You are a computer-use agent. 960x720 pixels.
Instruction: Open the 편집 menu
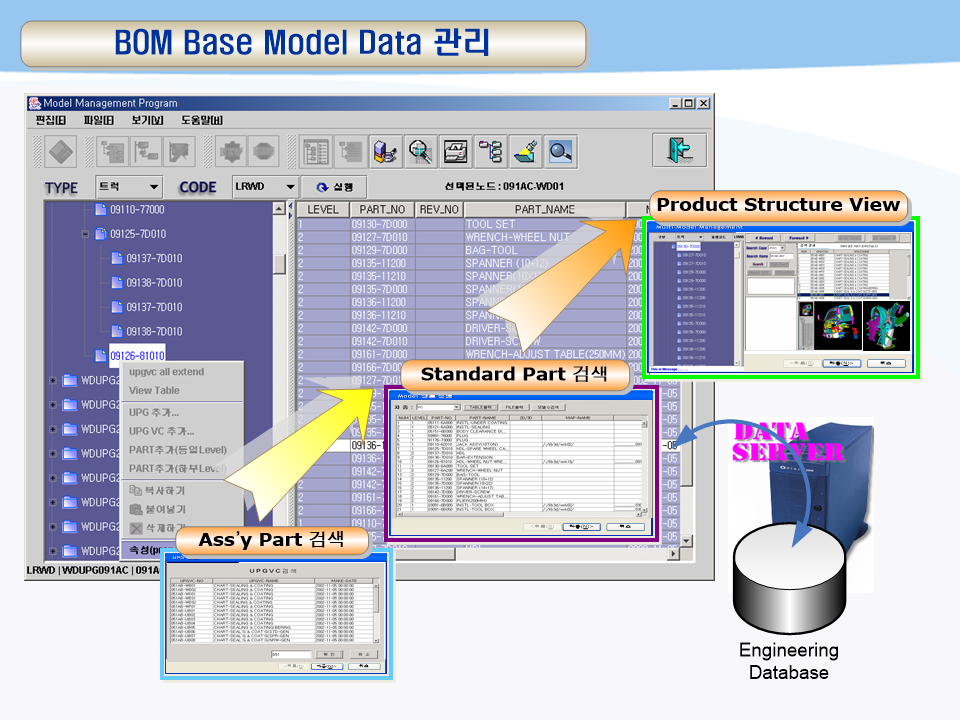(x=52, y=120)
